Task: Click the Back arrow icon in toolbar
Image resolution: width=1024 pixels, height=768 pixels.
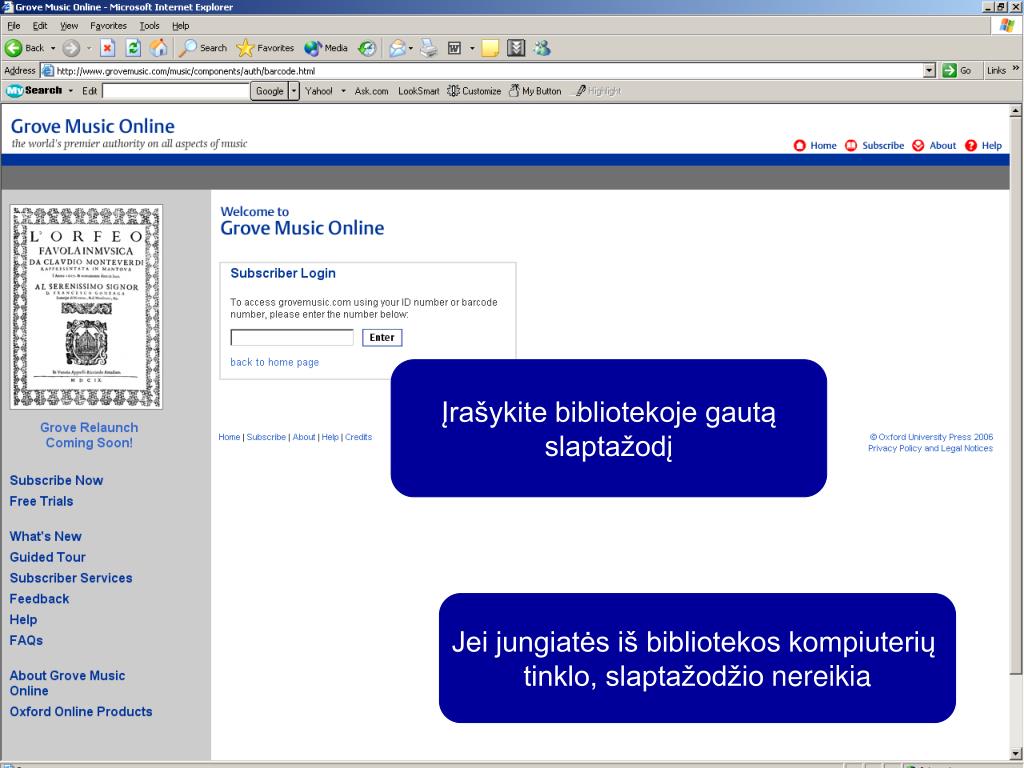Action: 13,48
